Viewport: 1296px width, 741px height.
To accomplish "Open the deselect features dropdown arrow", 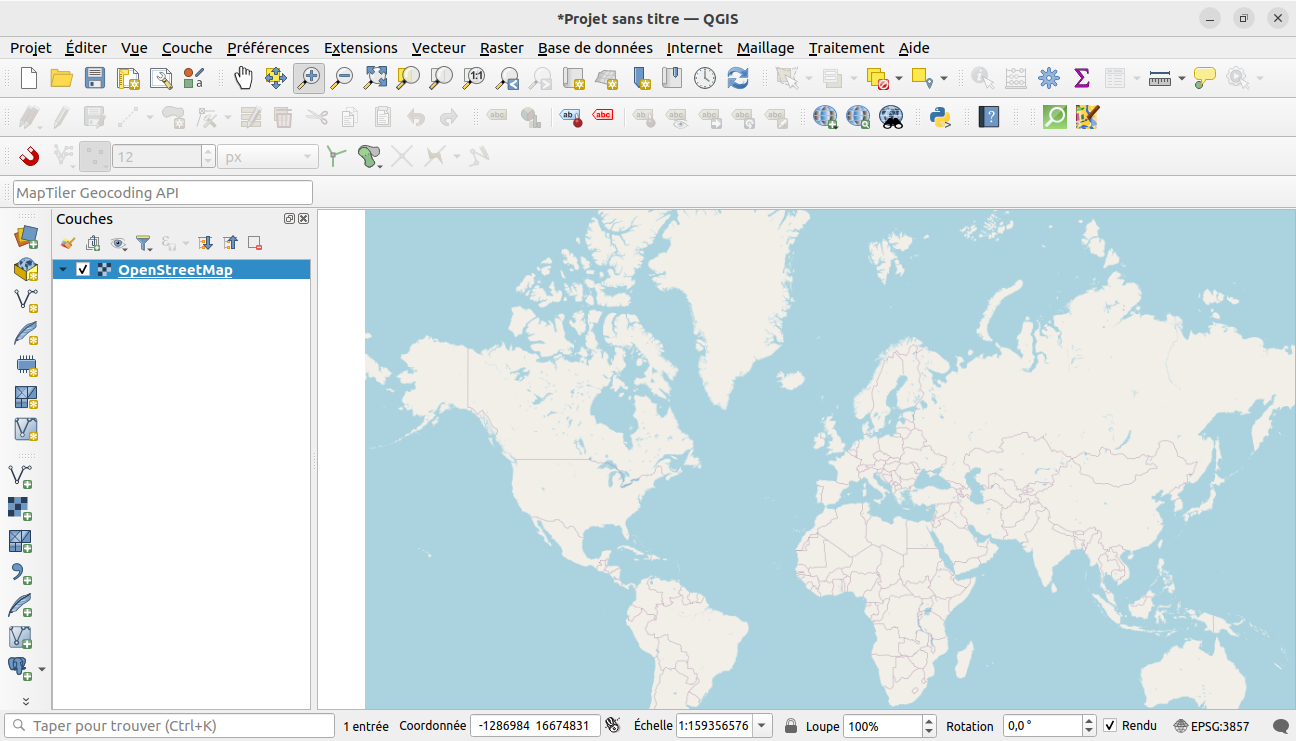I will (899, 78).
